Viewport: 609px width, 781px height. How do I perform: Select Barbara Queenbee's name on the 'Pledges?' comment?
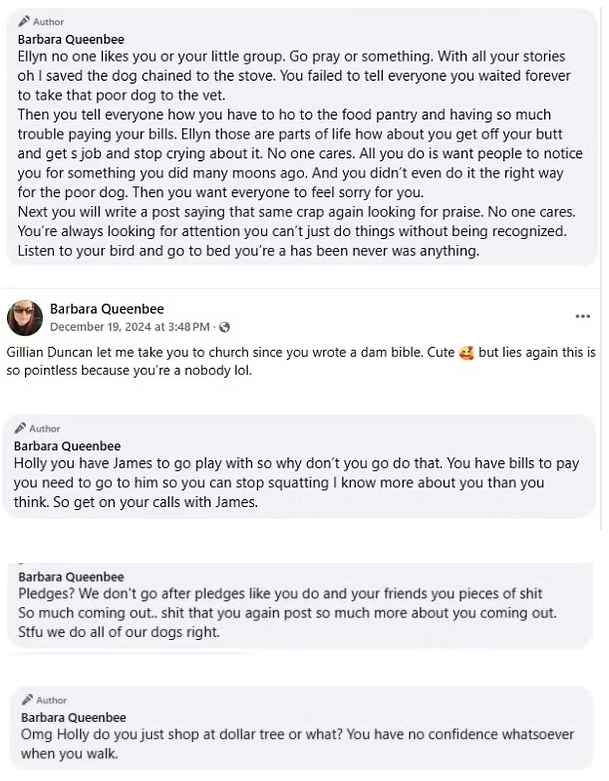(x=71, y=577)
